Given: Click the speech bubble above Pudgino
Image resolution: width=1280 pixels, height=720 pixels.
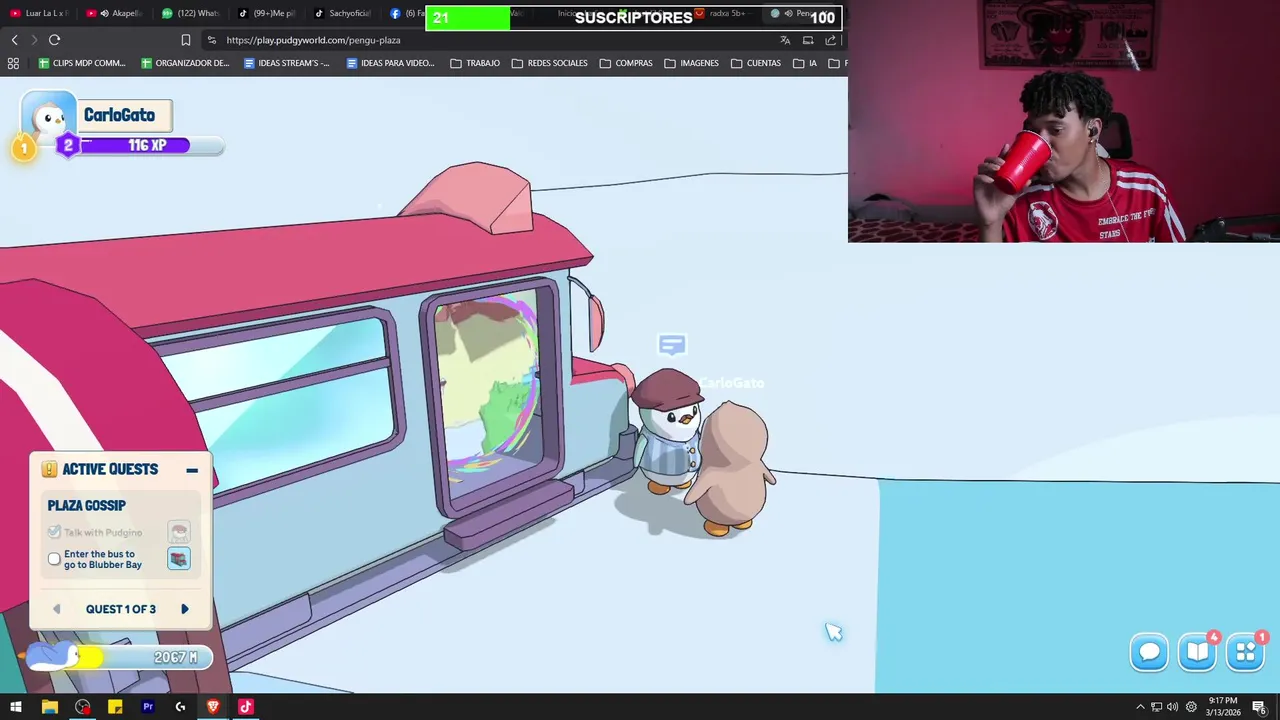Looking at the screenshot, I should tap(672, 345).
